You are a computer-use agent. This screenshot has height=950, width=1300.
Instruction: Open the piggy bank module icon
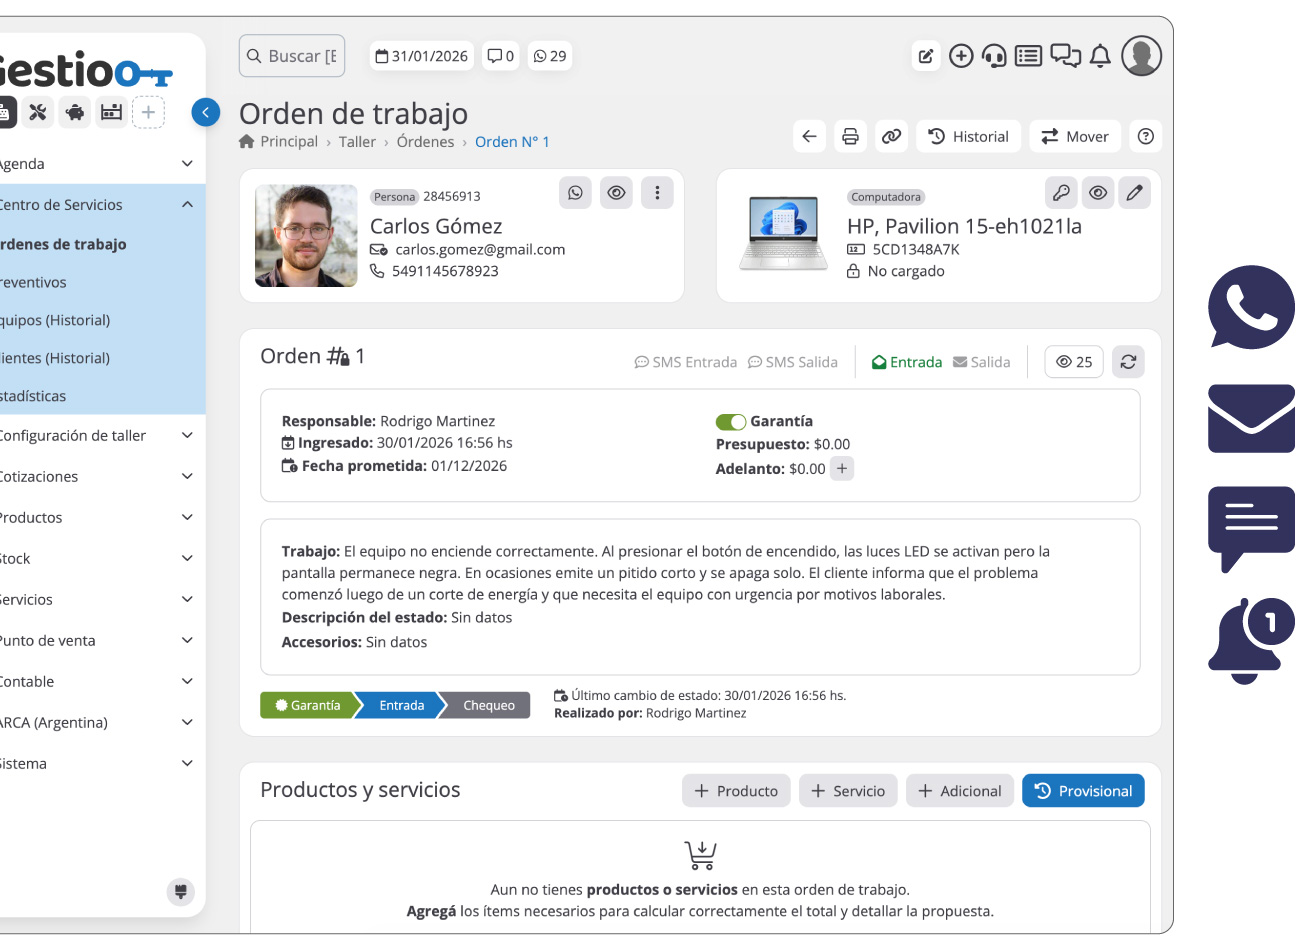click(75, 112)
